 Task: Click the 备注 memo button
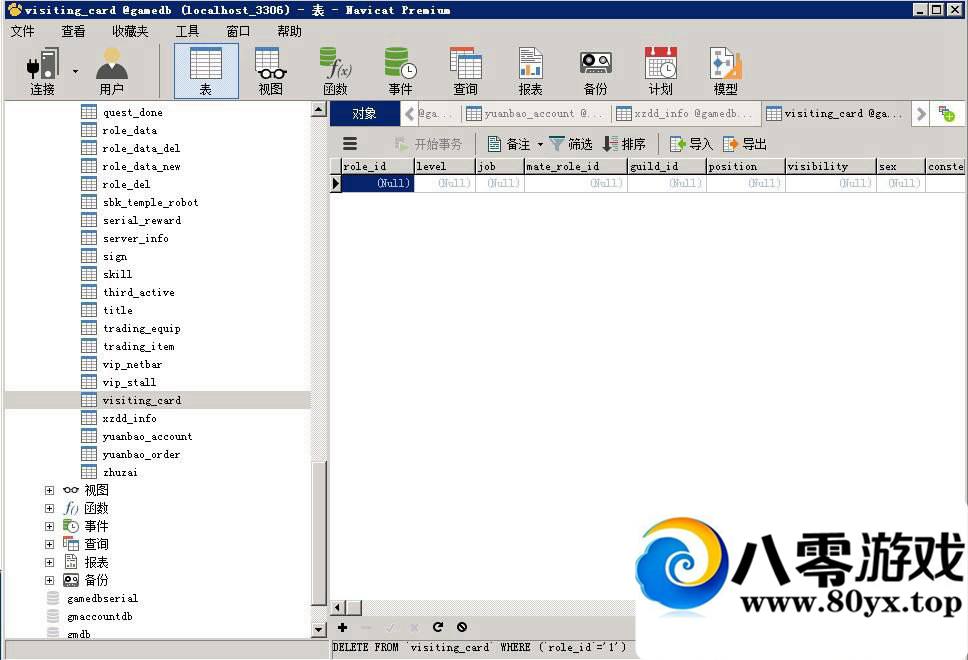click(x=509, y=144)
